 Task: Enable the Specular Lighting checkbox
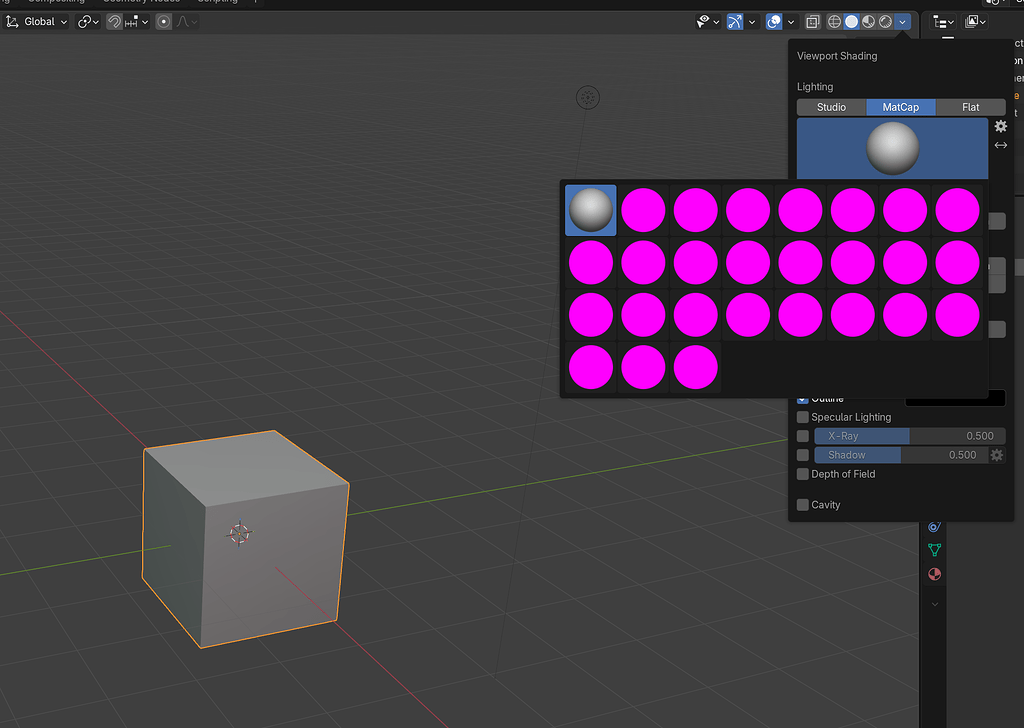[803, 417]
